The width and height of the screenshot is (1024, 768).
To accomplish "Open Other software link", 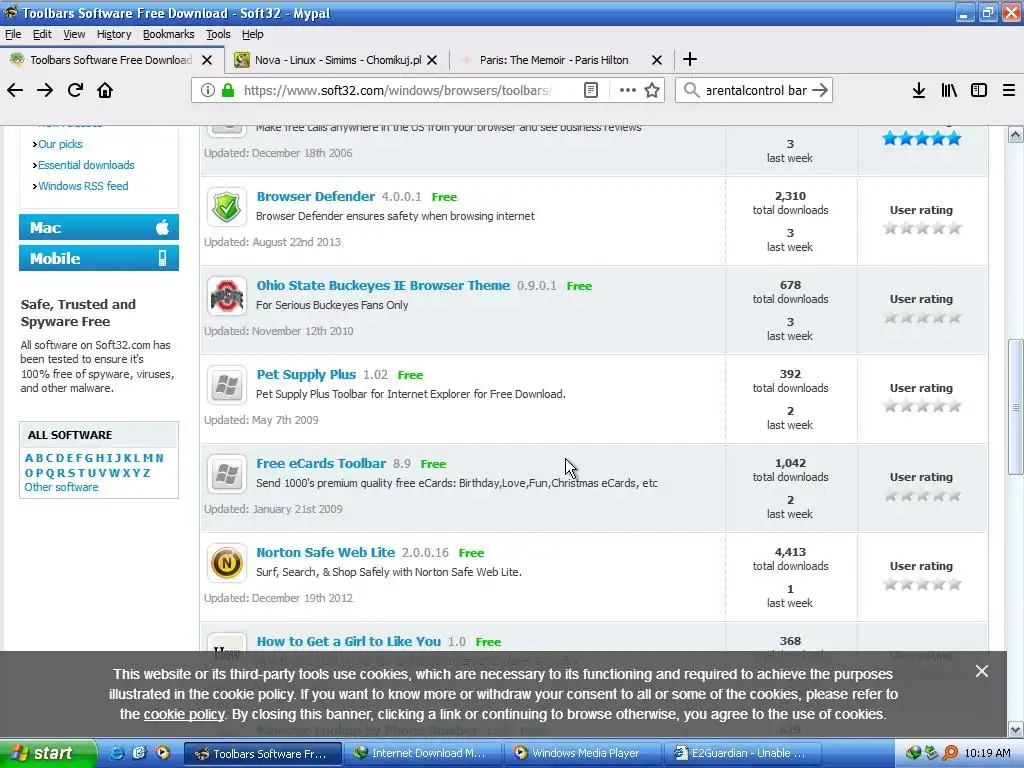I will click(x=61, y=487).
